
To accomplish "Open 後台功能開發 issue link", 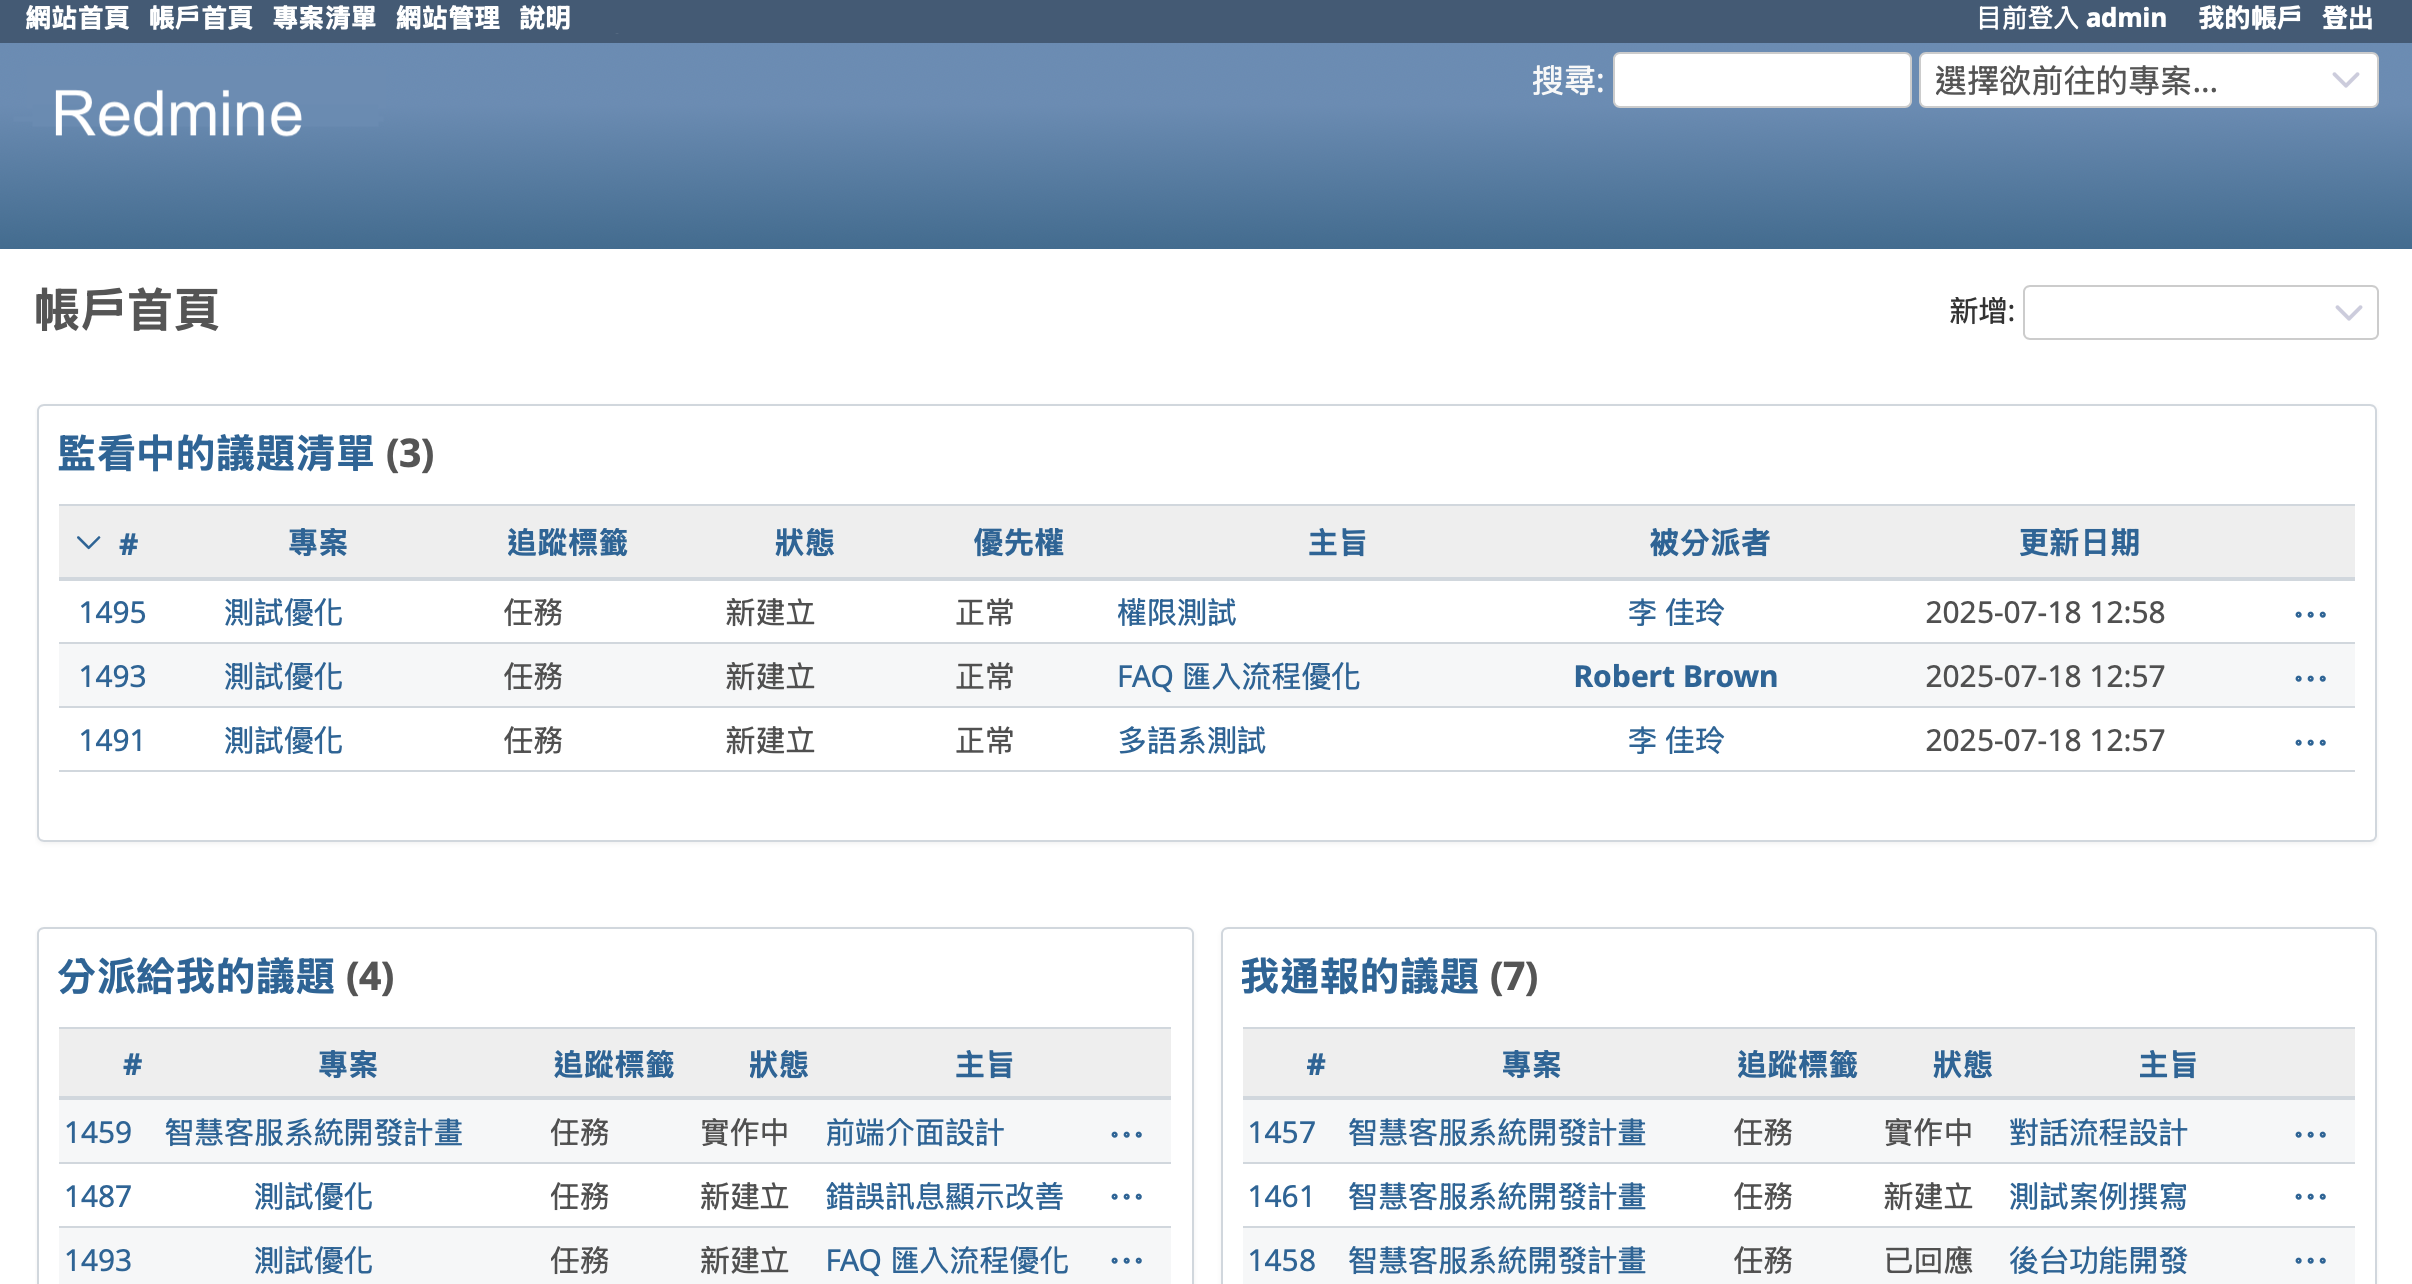I will point(2099,1260).
